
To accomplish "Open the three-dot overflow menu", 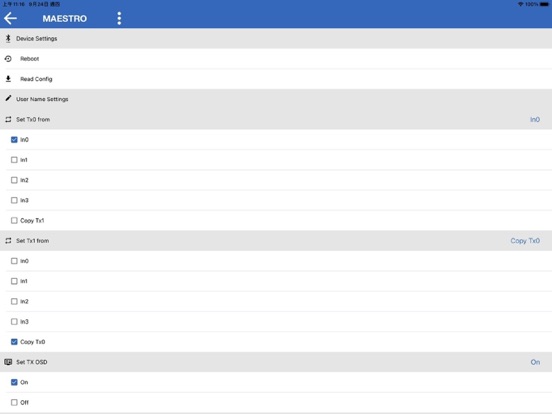I will [119, 18].
